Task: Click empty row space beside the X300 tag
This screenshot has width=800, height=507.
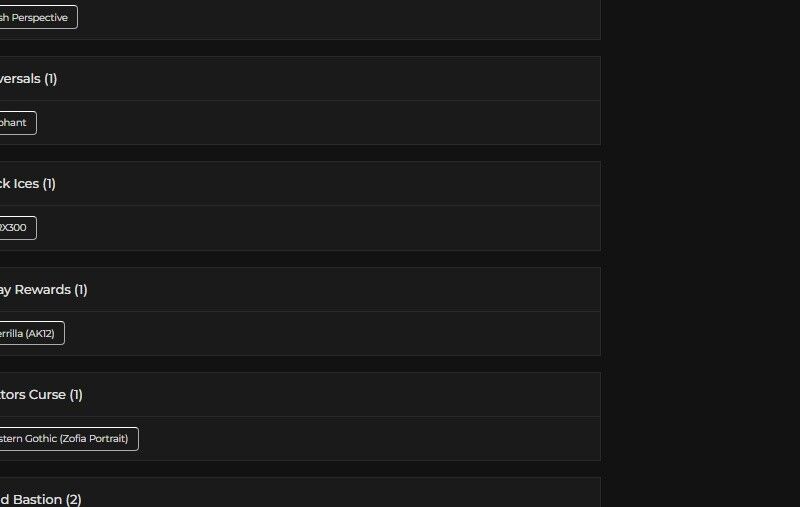Action: tap(300, 228)
